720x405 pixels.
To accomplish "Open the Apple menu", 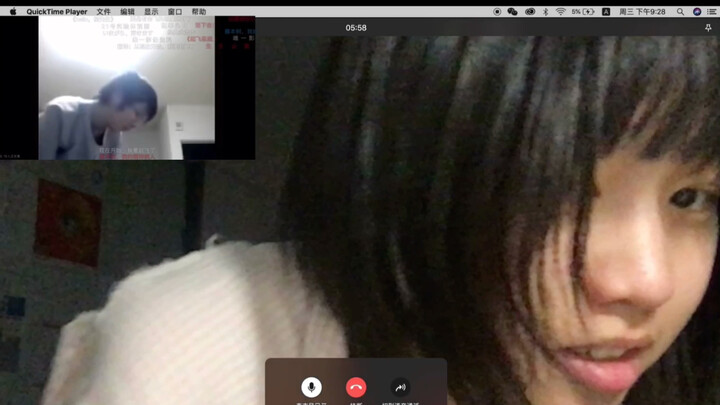I will (x=13, y=11).
